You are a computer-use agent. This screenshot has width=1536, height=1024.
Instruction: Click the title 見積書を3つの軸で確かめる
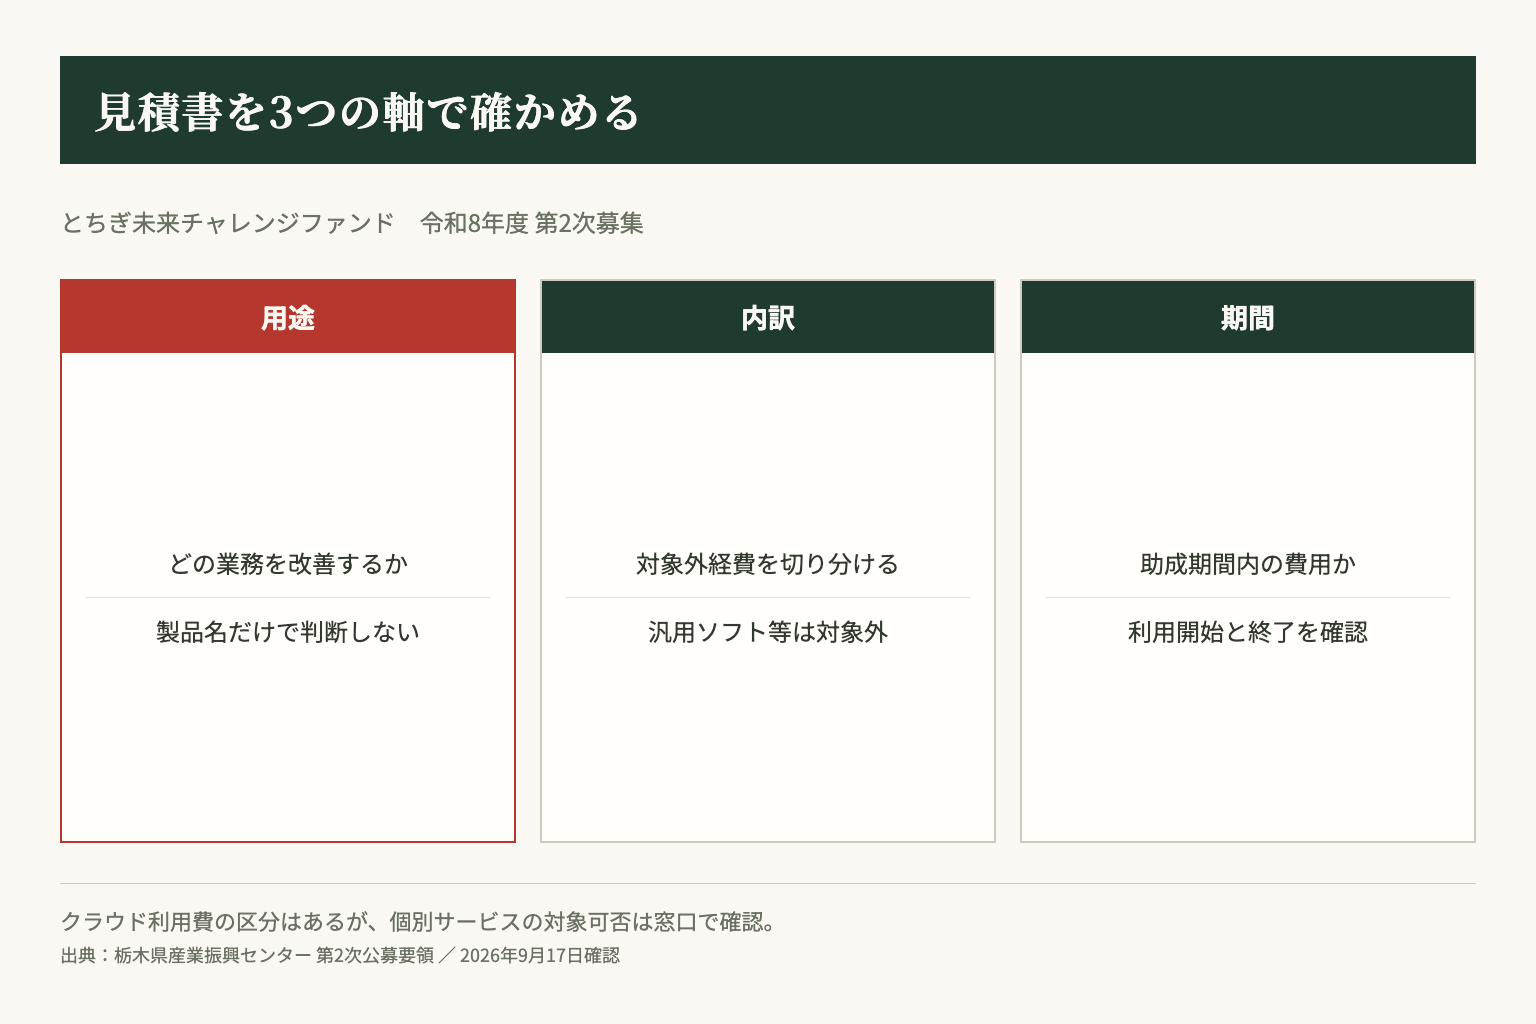(x=368, y=111)
